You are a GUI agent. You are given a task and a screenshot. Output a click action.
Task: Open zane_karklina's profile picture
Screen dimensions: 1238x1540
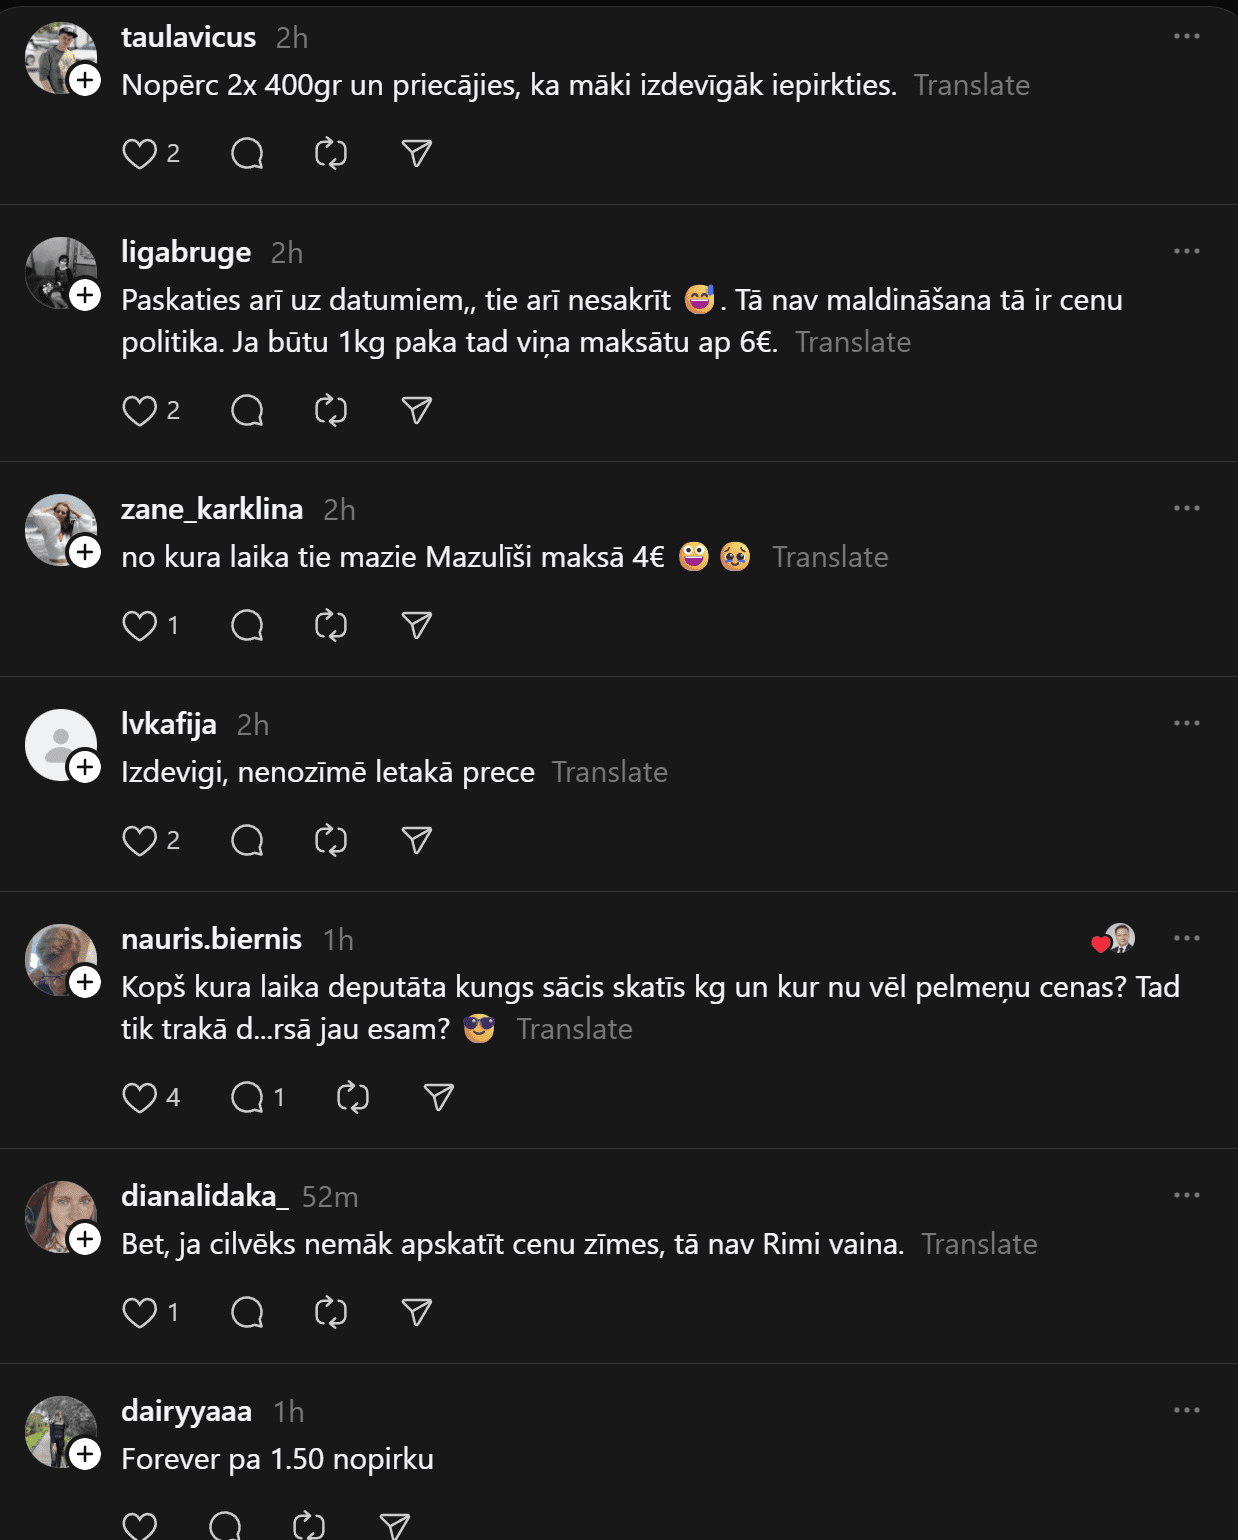tap(58, 527)
